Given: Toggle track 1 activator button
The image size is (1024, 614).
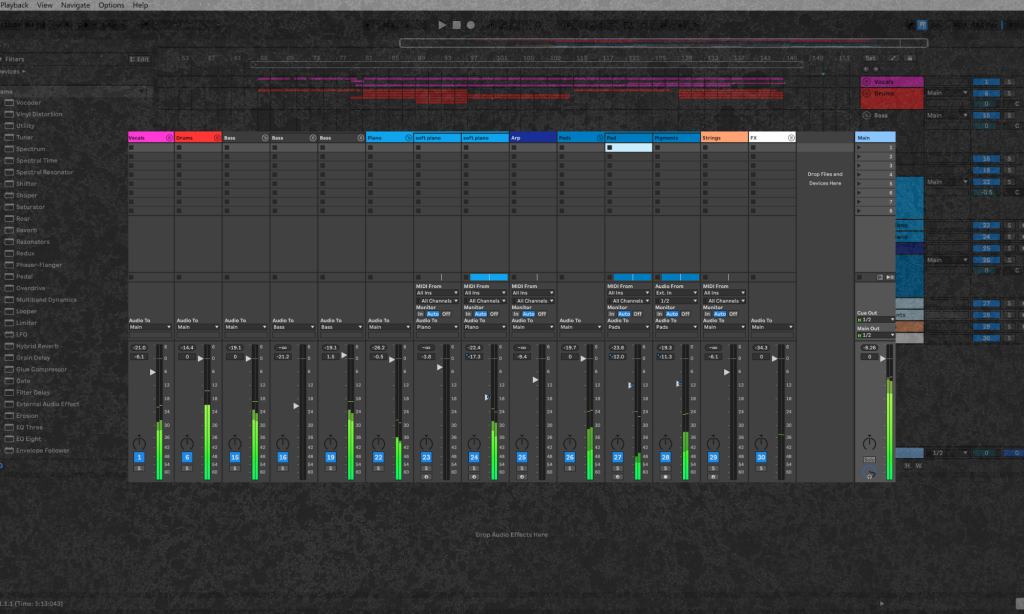Looking at the screenshot, I should [139, 457].
